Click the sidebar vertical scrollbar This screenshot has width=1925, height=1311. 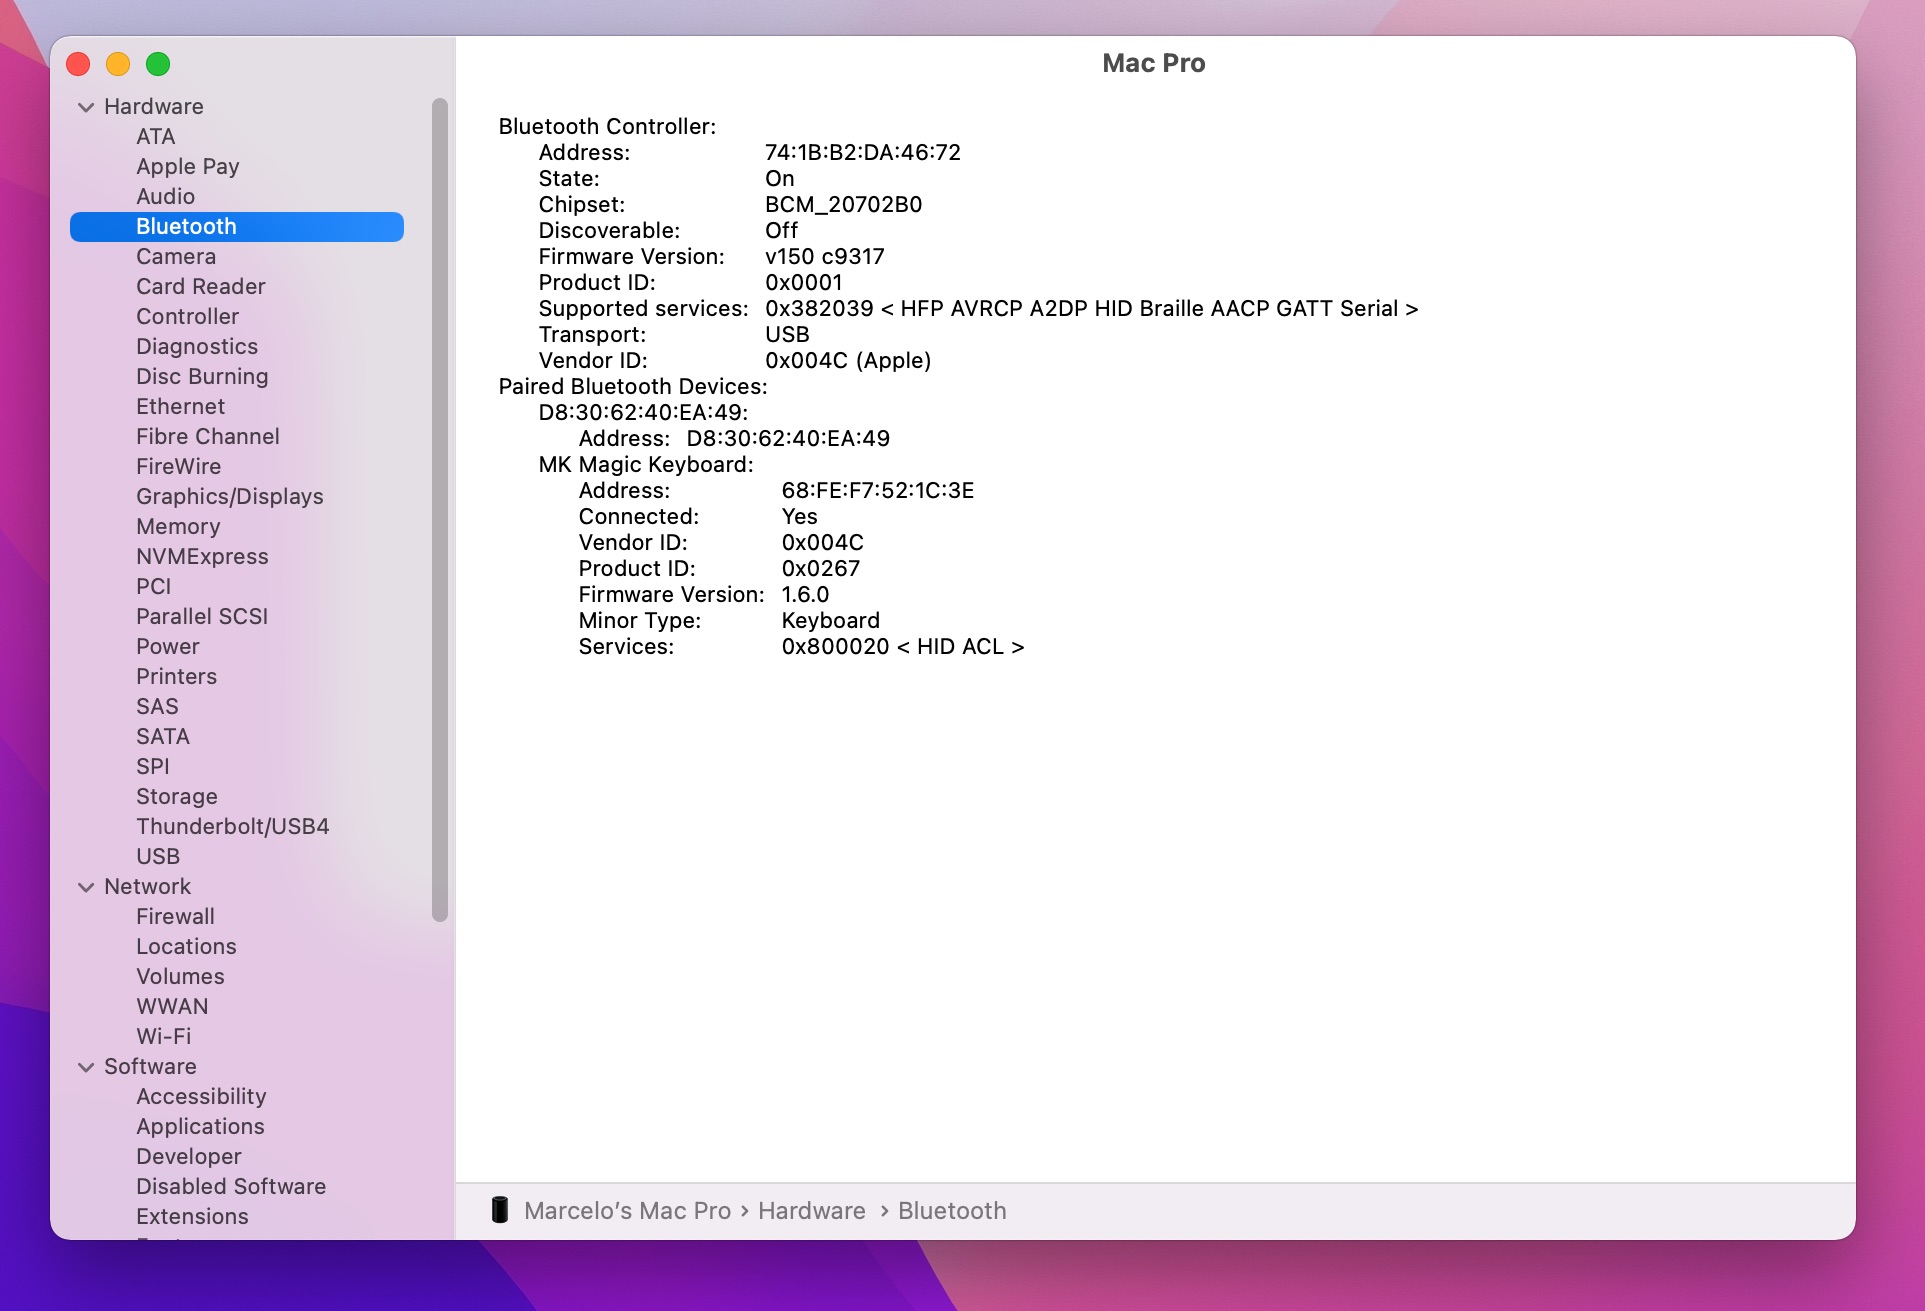(439, 510)
